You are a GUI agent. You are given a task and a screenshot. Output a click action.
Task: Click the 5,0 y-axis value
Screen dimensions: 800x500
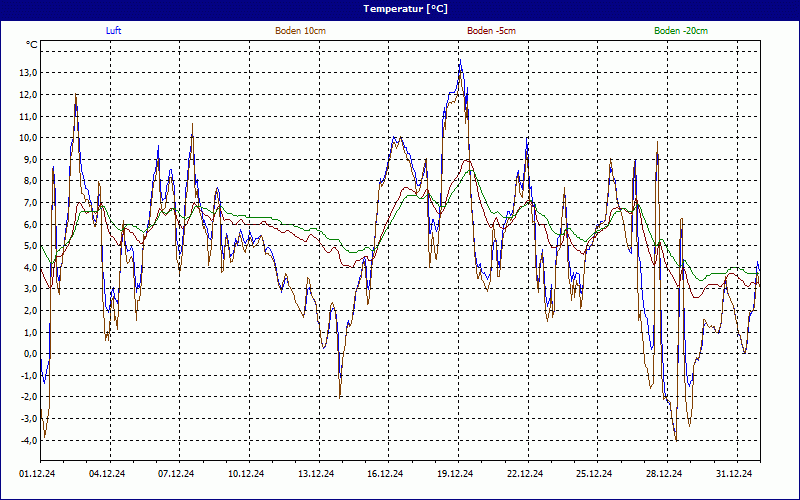[30, 246]
